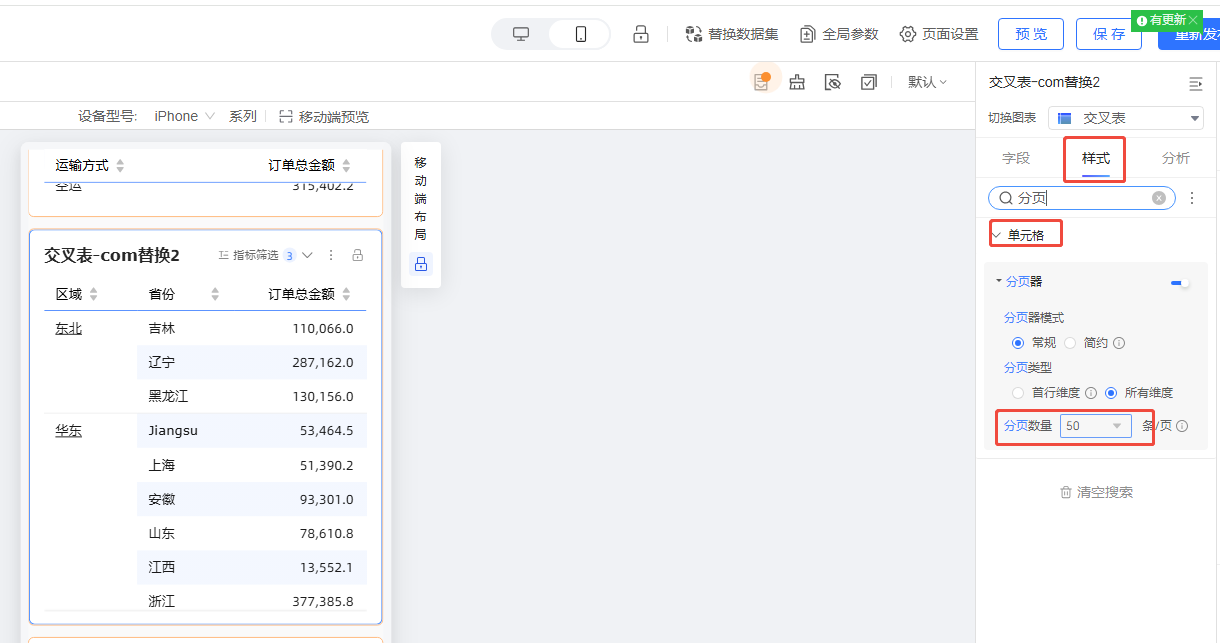Open more options on 交叉表-com替换2 card
The height and width of the screenshot is (643, 1220).
pos(332,255)
